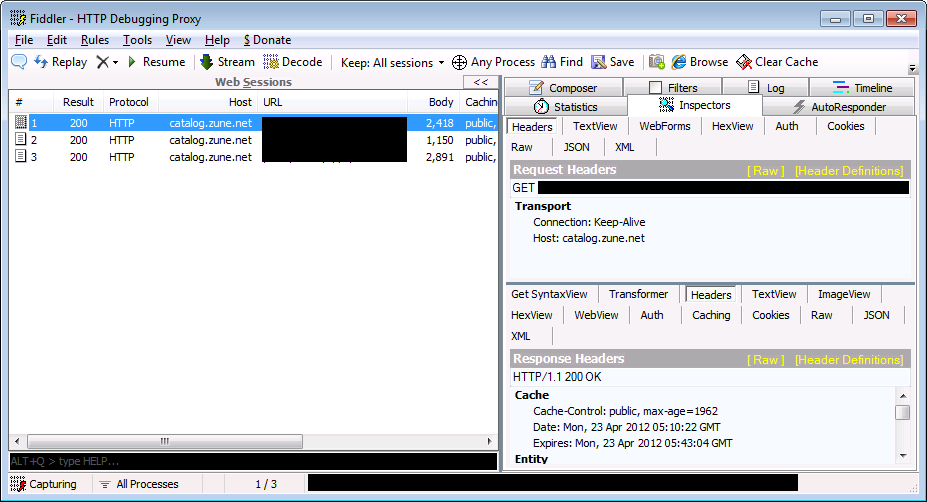Open the File menu
927x502 pixels.
coord(24,40)
